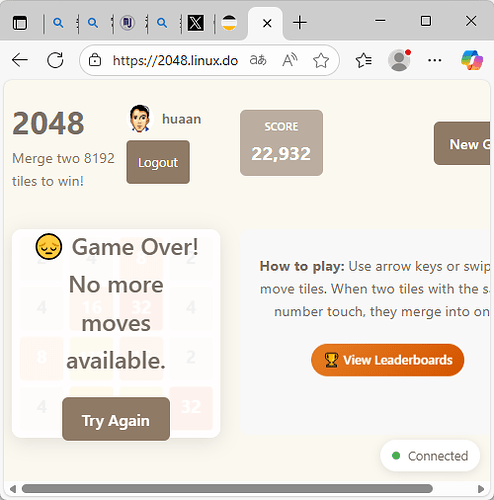The width and height of the screenshot is (494, 500).
Task: Switch to the round purple-icon tab next to the X tab
Action: 127,23
